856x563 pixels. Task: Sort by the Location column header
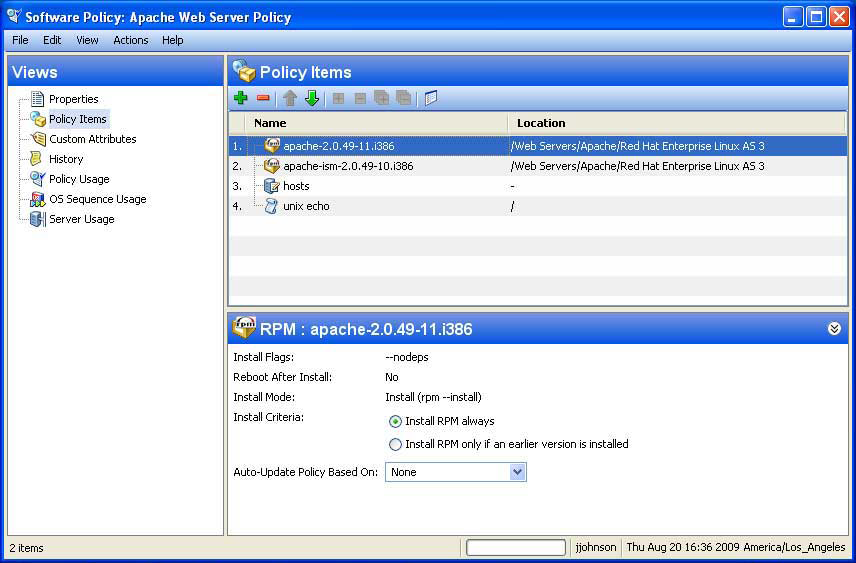click(x=677, y=123)
